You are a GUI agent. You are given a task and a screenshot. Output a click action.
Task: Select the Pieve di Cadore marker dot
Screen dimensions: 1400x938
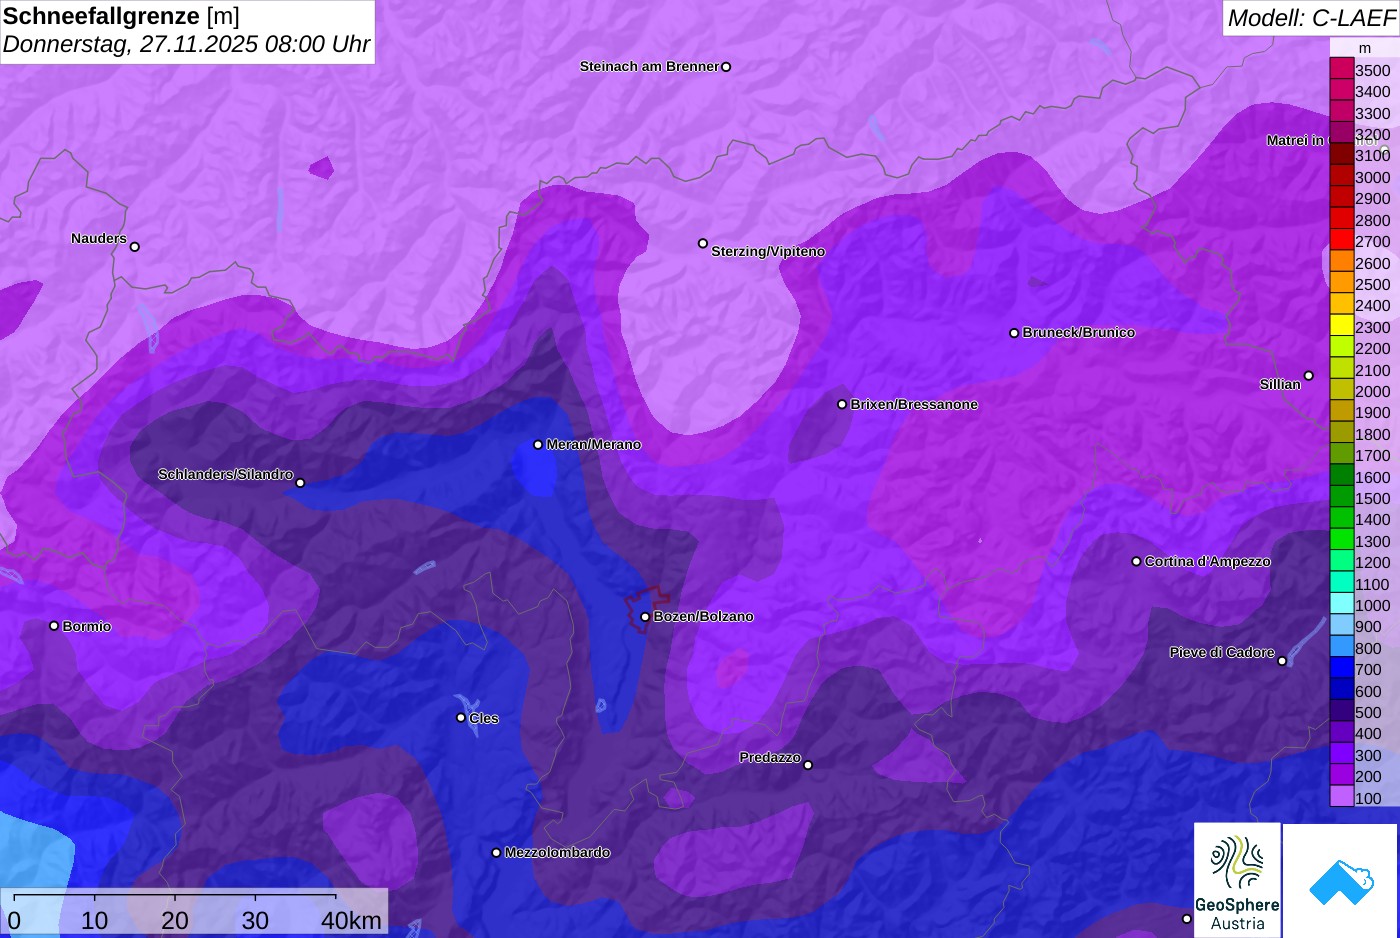click(x=1282, y=661)
